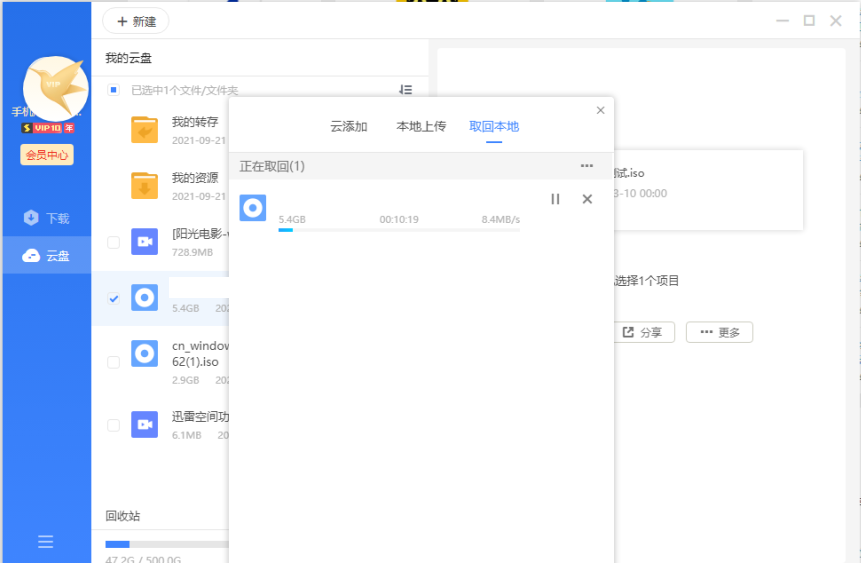Check the 阳光电影 video file checkbox
This screenshot has height=563, width=861.
click(x=113, y=242)
